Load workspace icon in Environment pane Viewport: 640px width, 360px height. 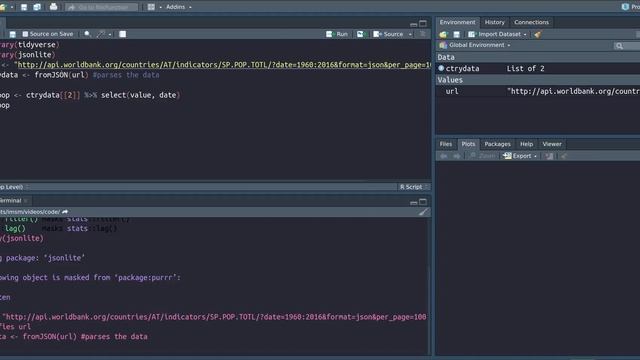tap(443, 35)
